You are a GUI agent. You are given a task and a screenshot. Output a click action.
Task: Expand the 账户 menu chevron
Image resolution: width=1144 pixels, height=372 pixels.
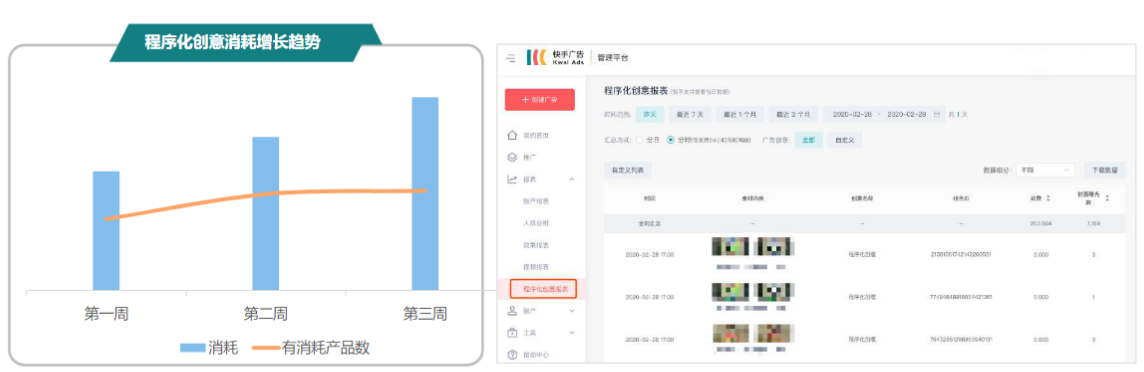click(571, 311)
